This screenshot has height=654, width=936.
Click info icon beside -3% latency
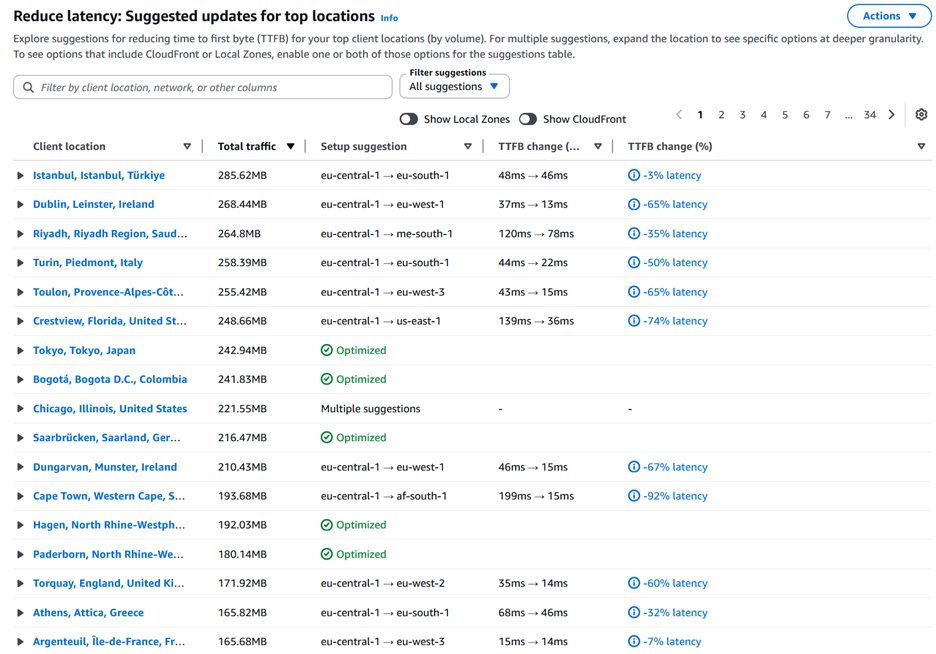633,175
